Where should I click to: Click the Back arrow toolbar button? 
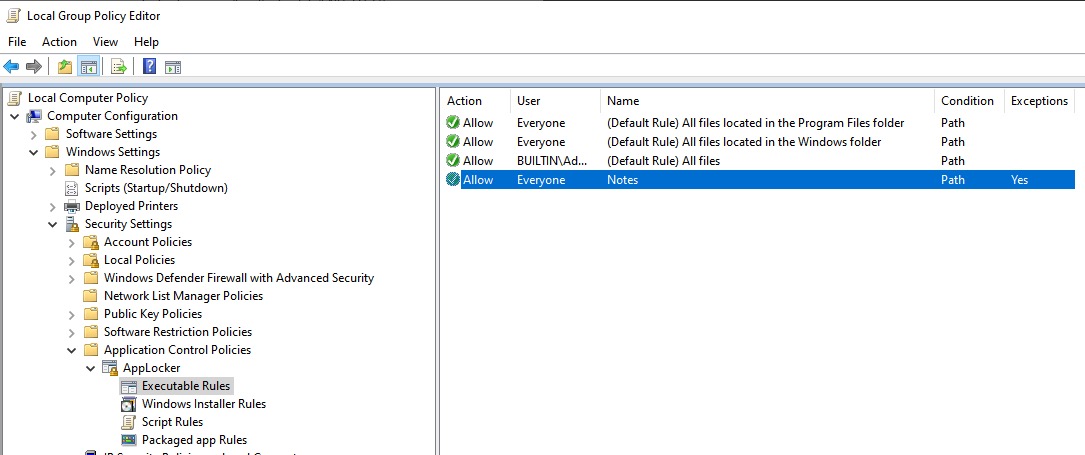click(x=12, y=67)
